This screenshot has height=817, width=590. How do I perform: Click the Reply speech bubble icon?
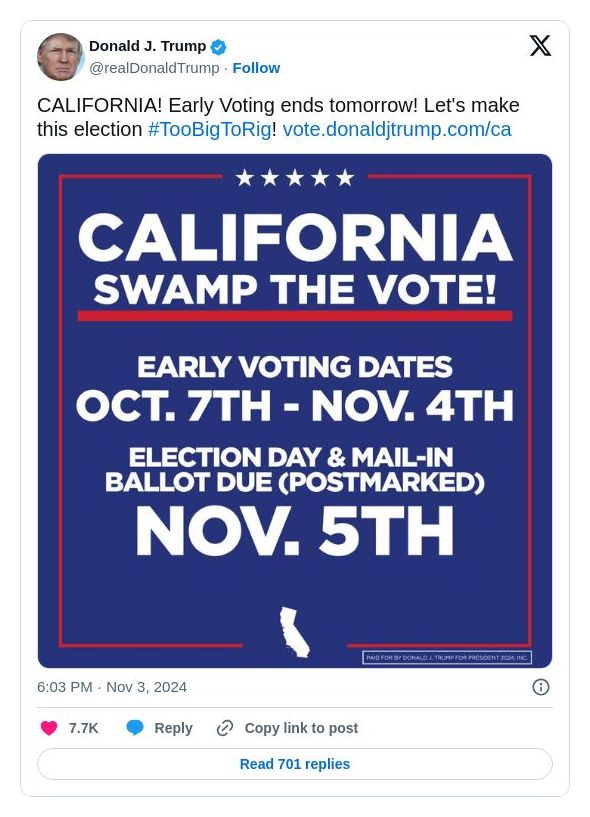(134, 728)
